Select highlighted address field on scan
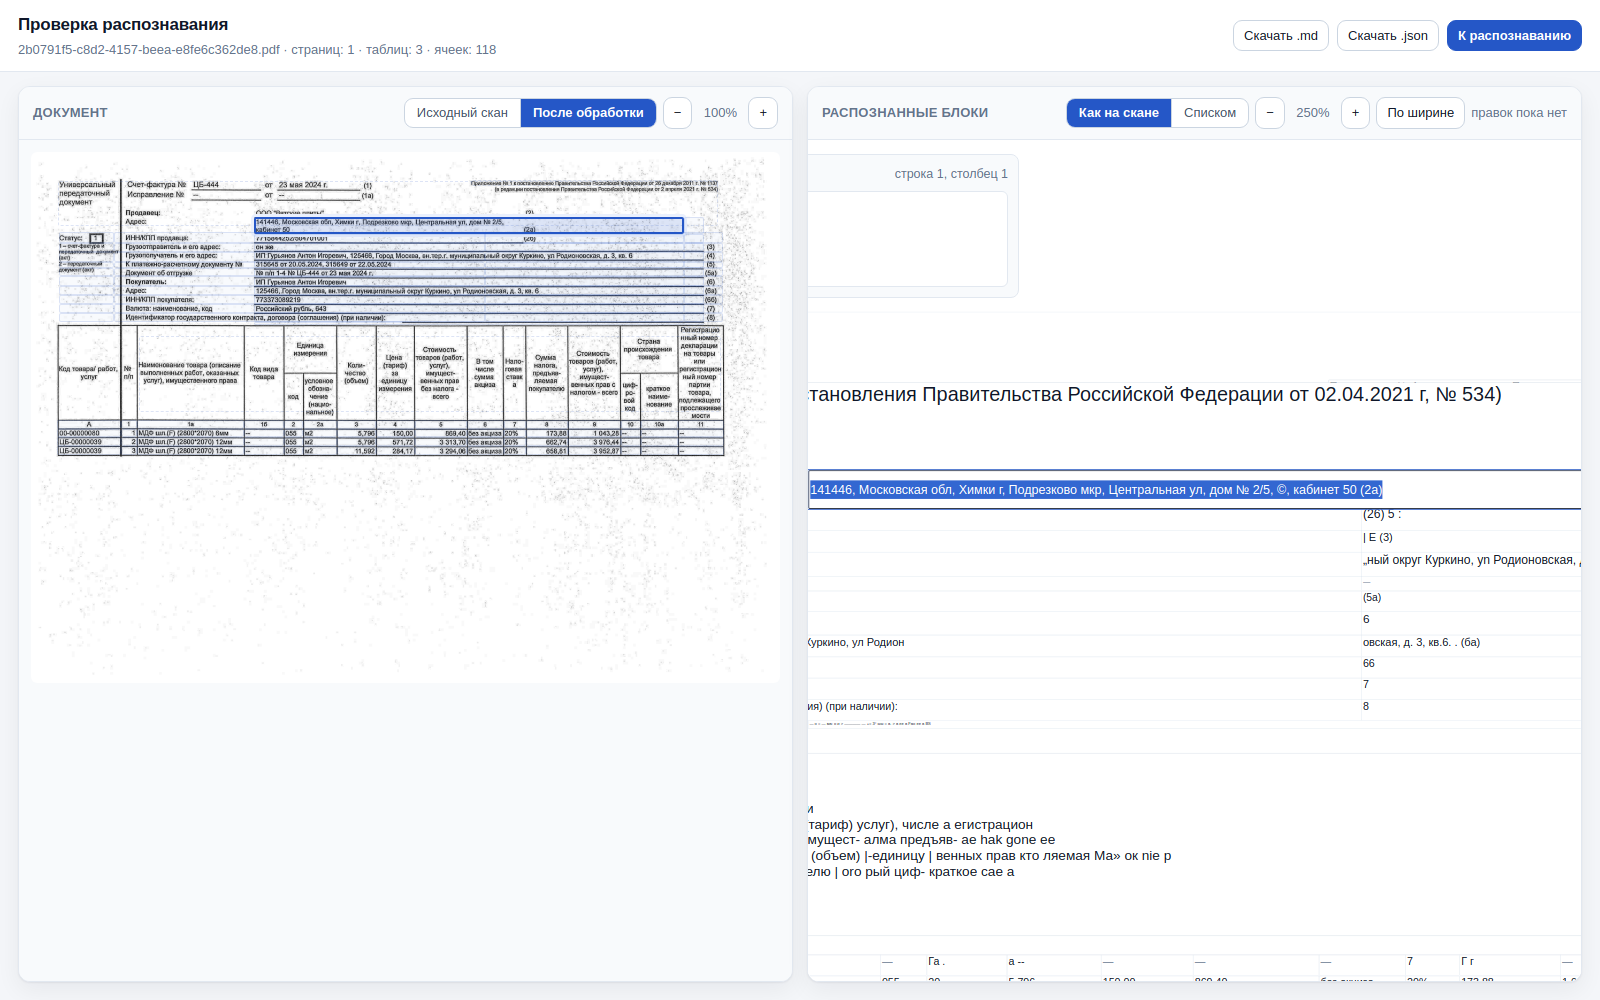 point(469,226)
